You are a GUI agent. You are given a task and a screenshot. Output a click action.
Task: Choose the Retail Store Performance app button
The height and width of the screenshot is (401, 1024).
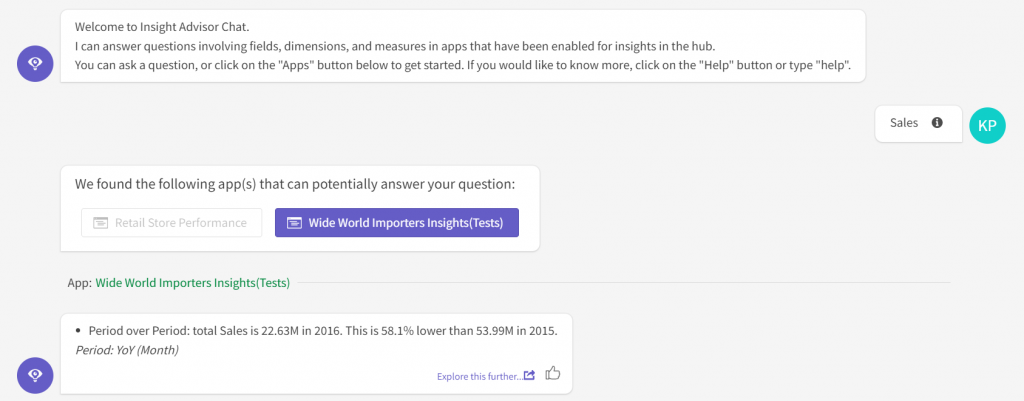click(x=172, y=223)
